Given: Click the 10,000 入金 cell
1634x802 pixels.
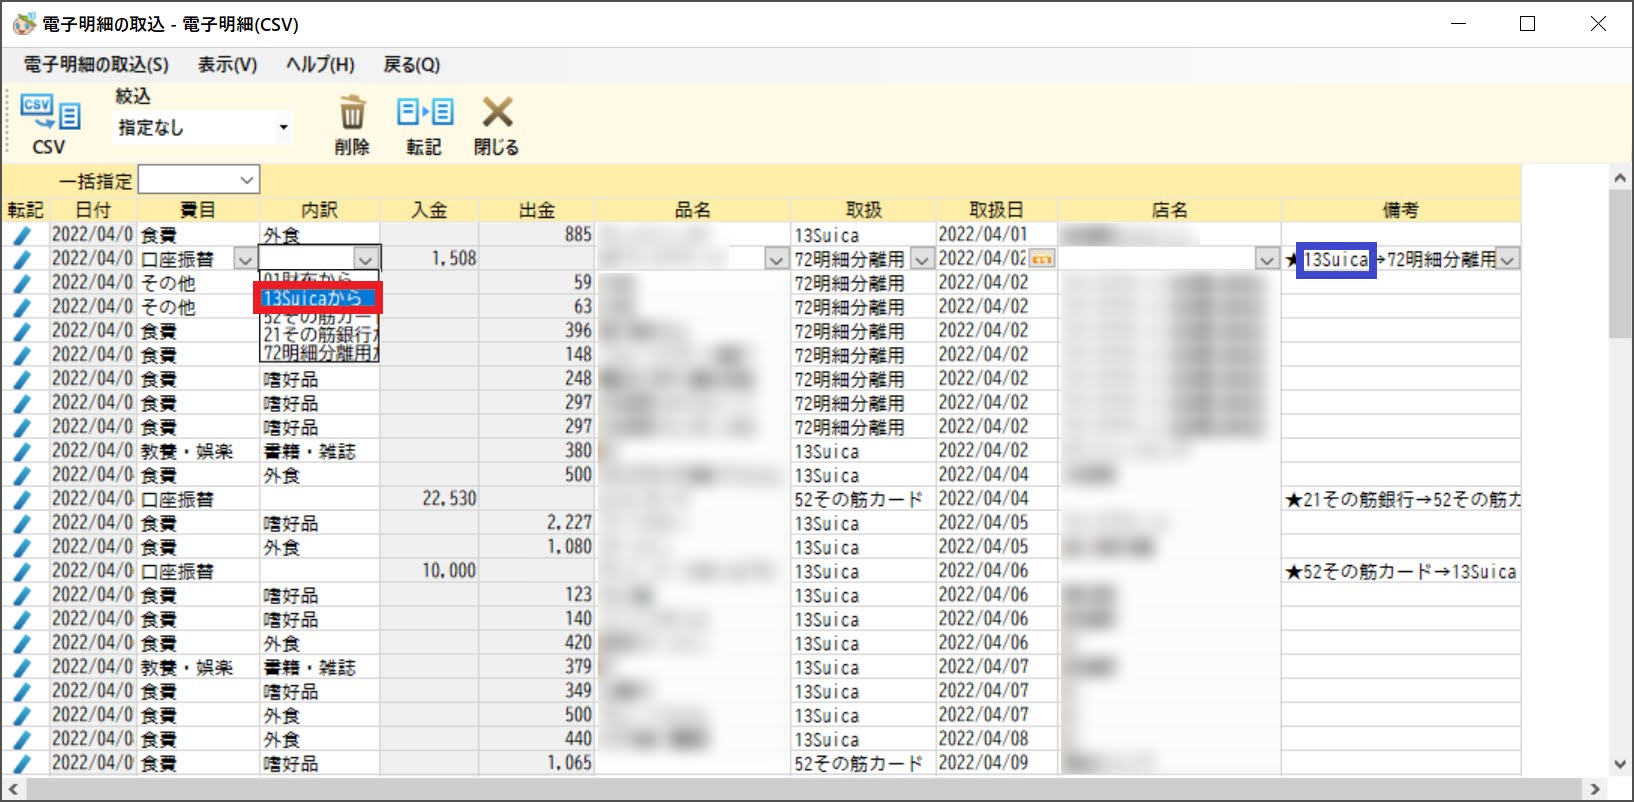Looking at the screenshot, I should (429, 571).
